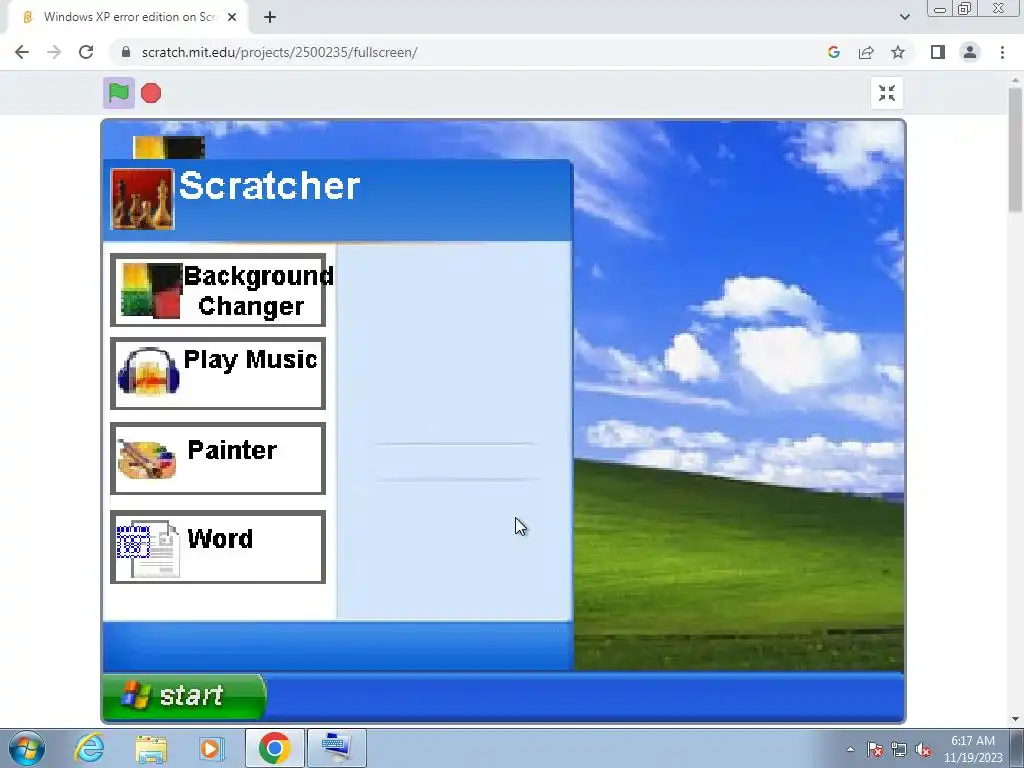Exit fullscreen mode using the shrink icon
The height and width of the screenshot is (768, 1024).
click(x=887, y=93)
